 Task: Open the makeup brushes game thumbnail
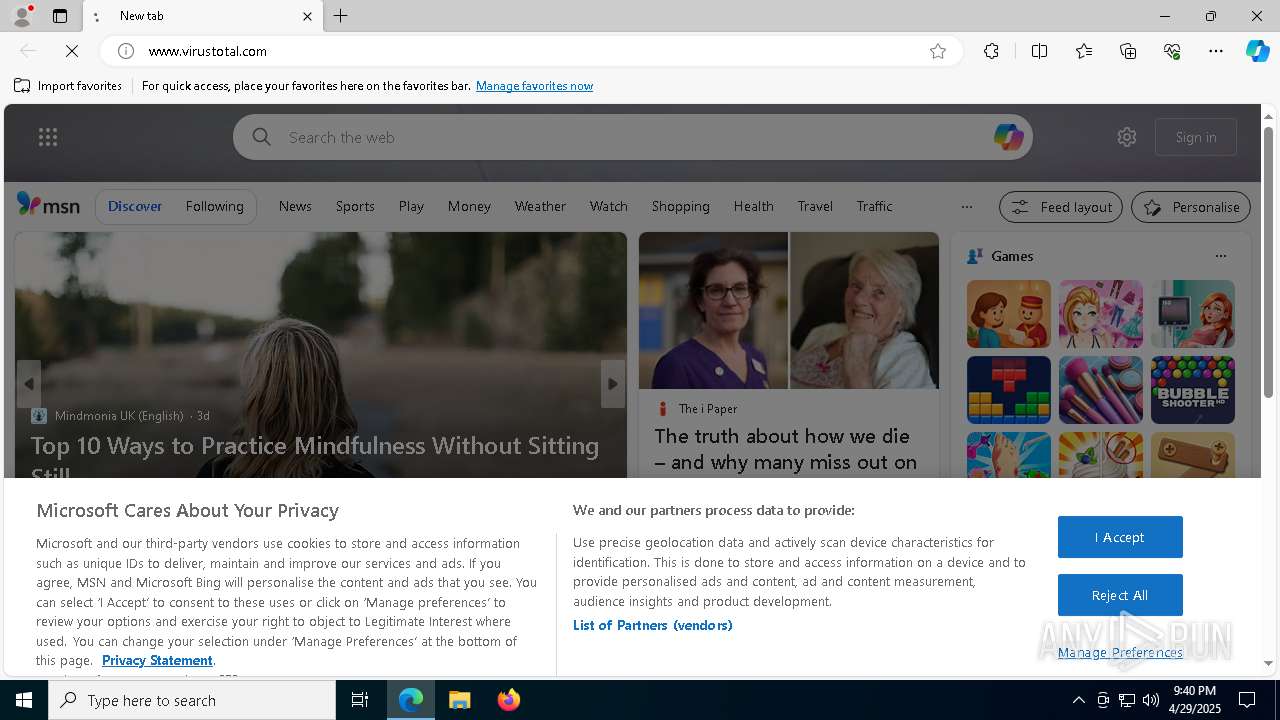[1101, 390]
